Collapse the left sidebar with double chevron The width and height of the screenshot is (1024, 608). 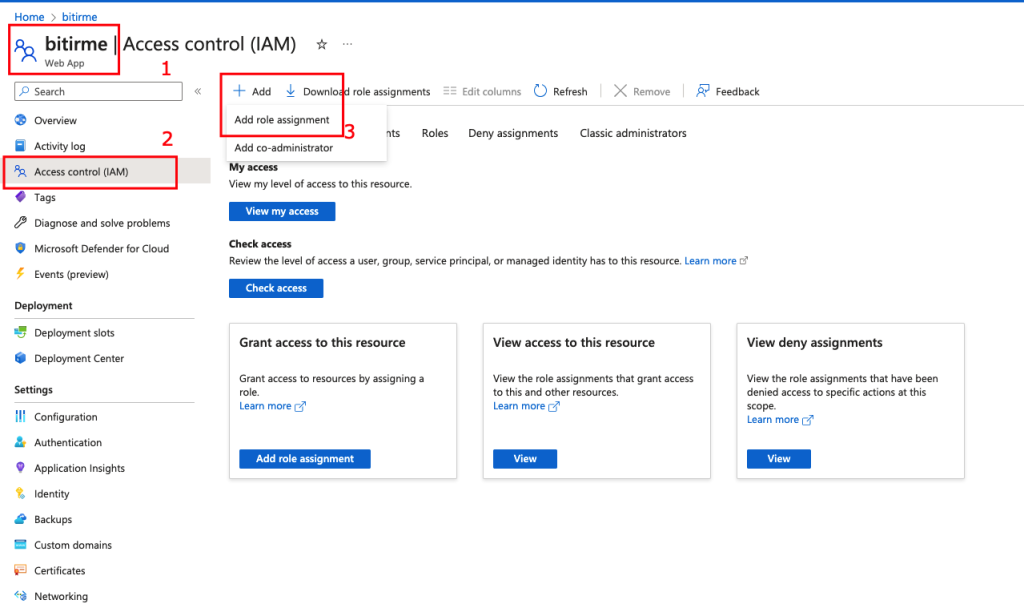pos(197,91)
